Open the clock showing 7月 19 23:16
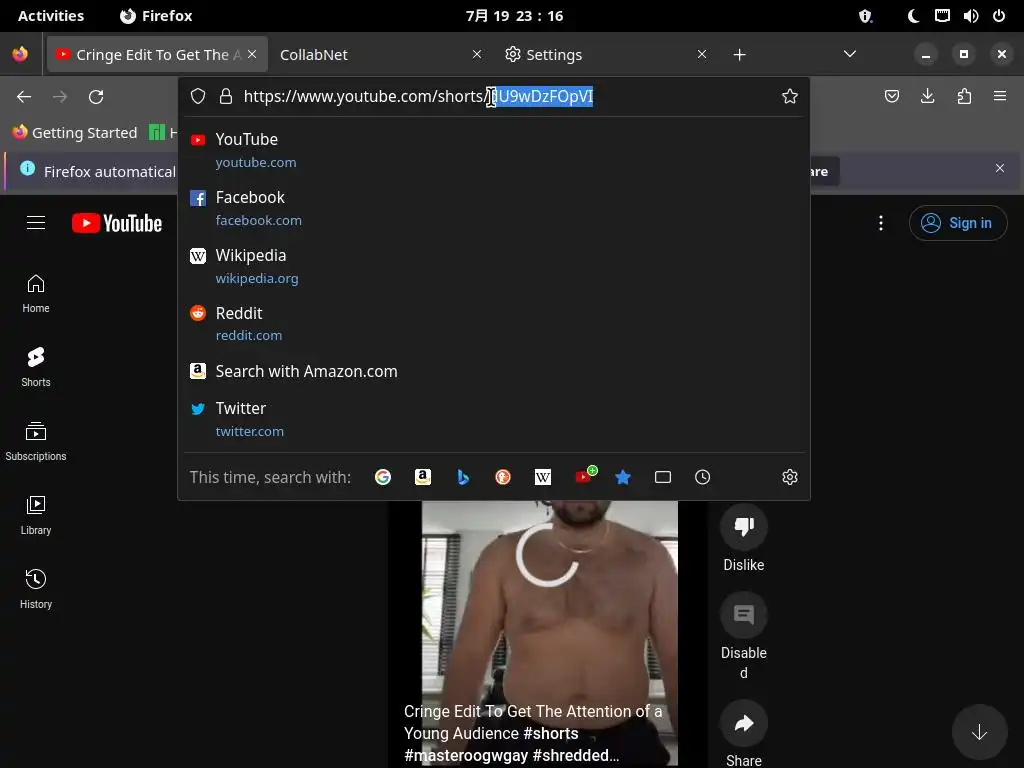 515,16
